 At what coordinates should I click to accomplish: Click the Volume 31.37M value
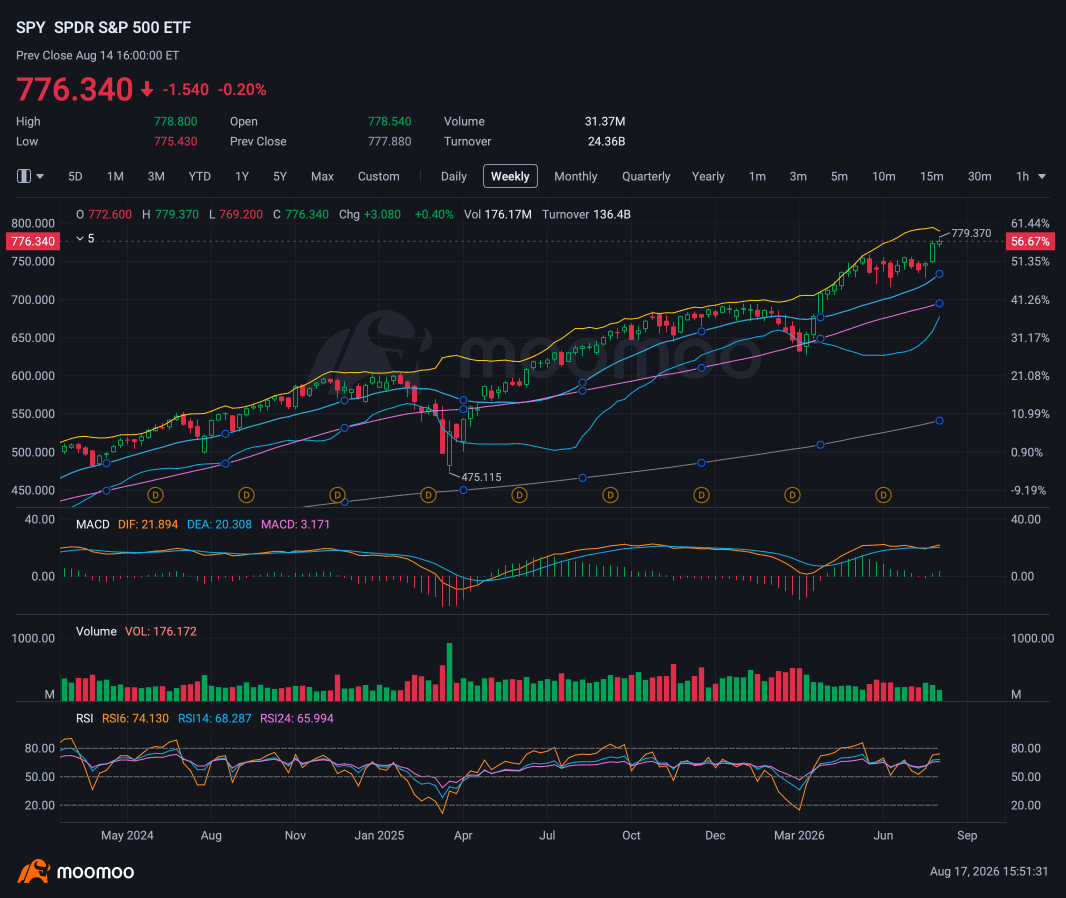coord(604,121)
